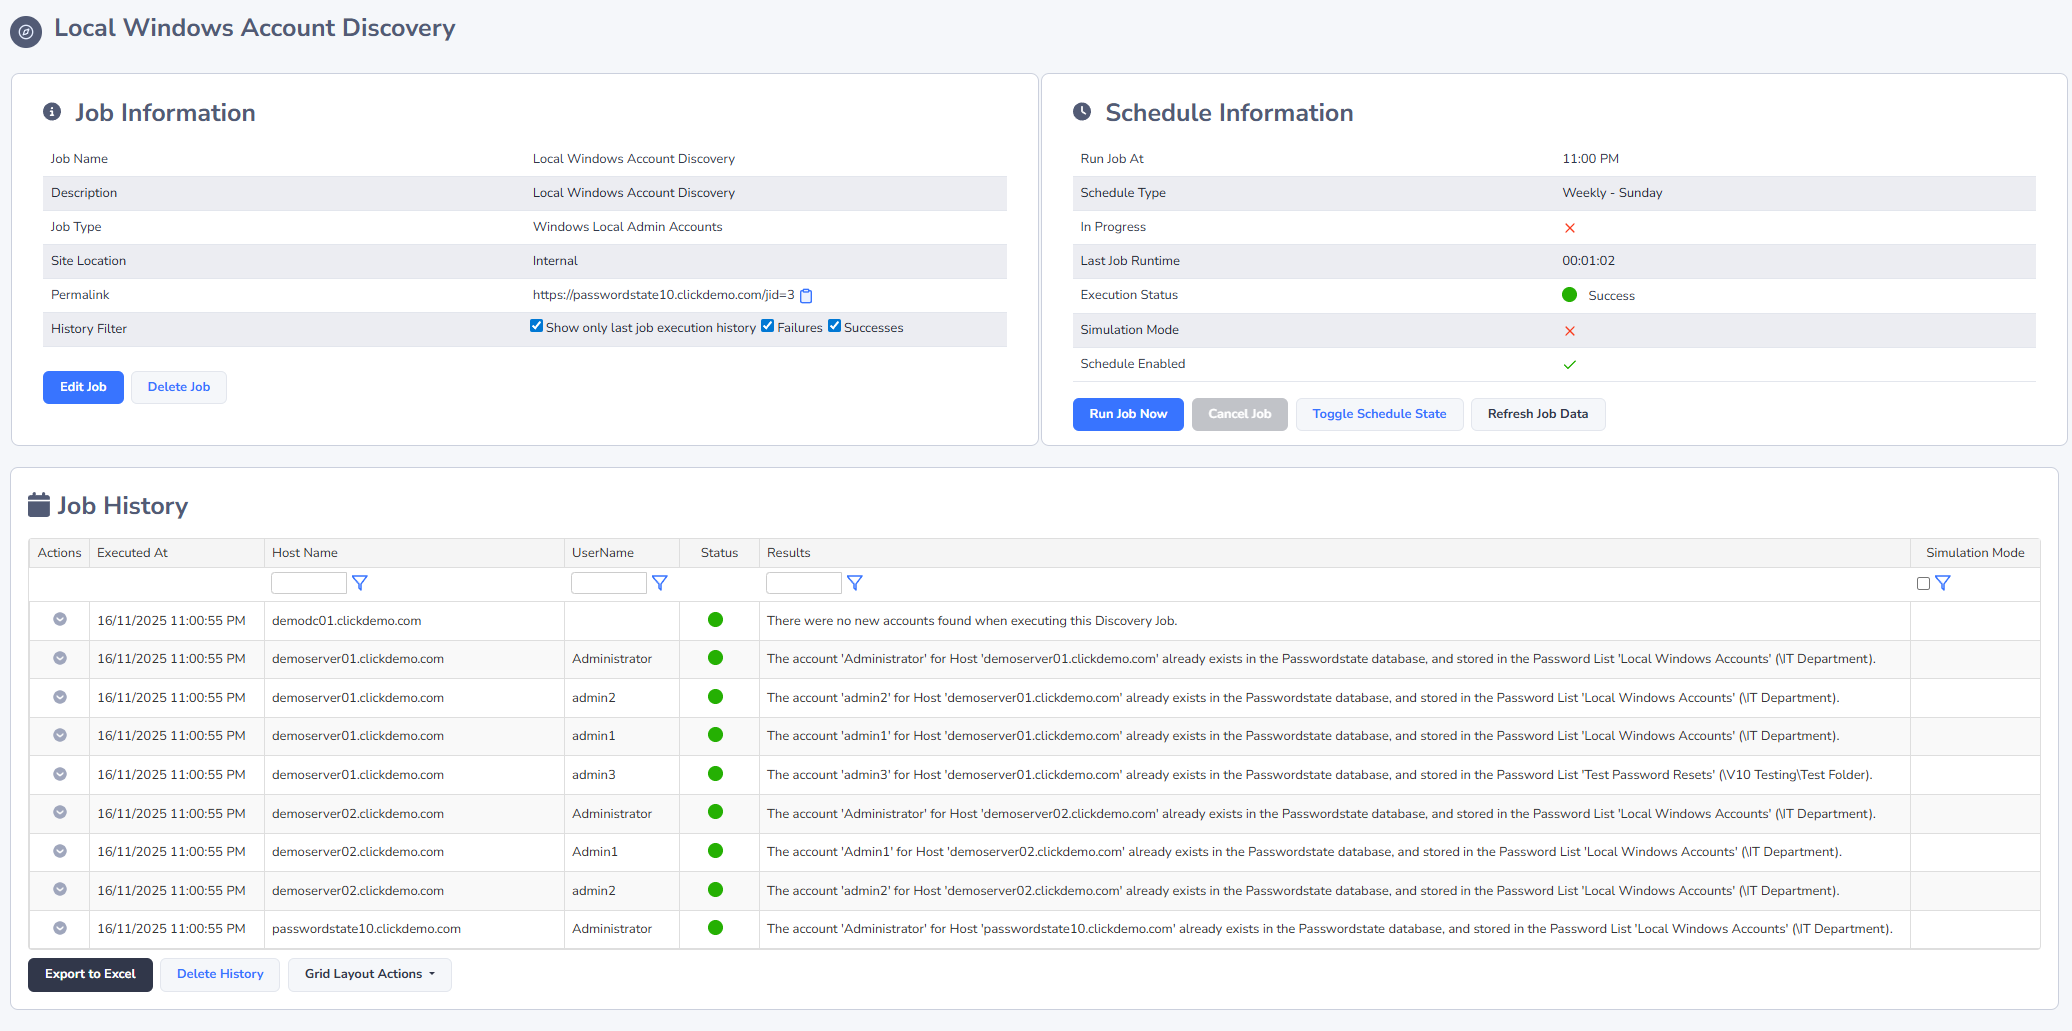Viewport: 2072px width, 1031px height.
Task: Open the Grid Layout Actions dropdown
Action: [370, 974]
